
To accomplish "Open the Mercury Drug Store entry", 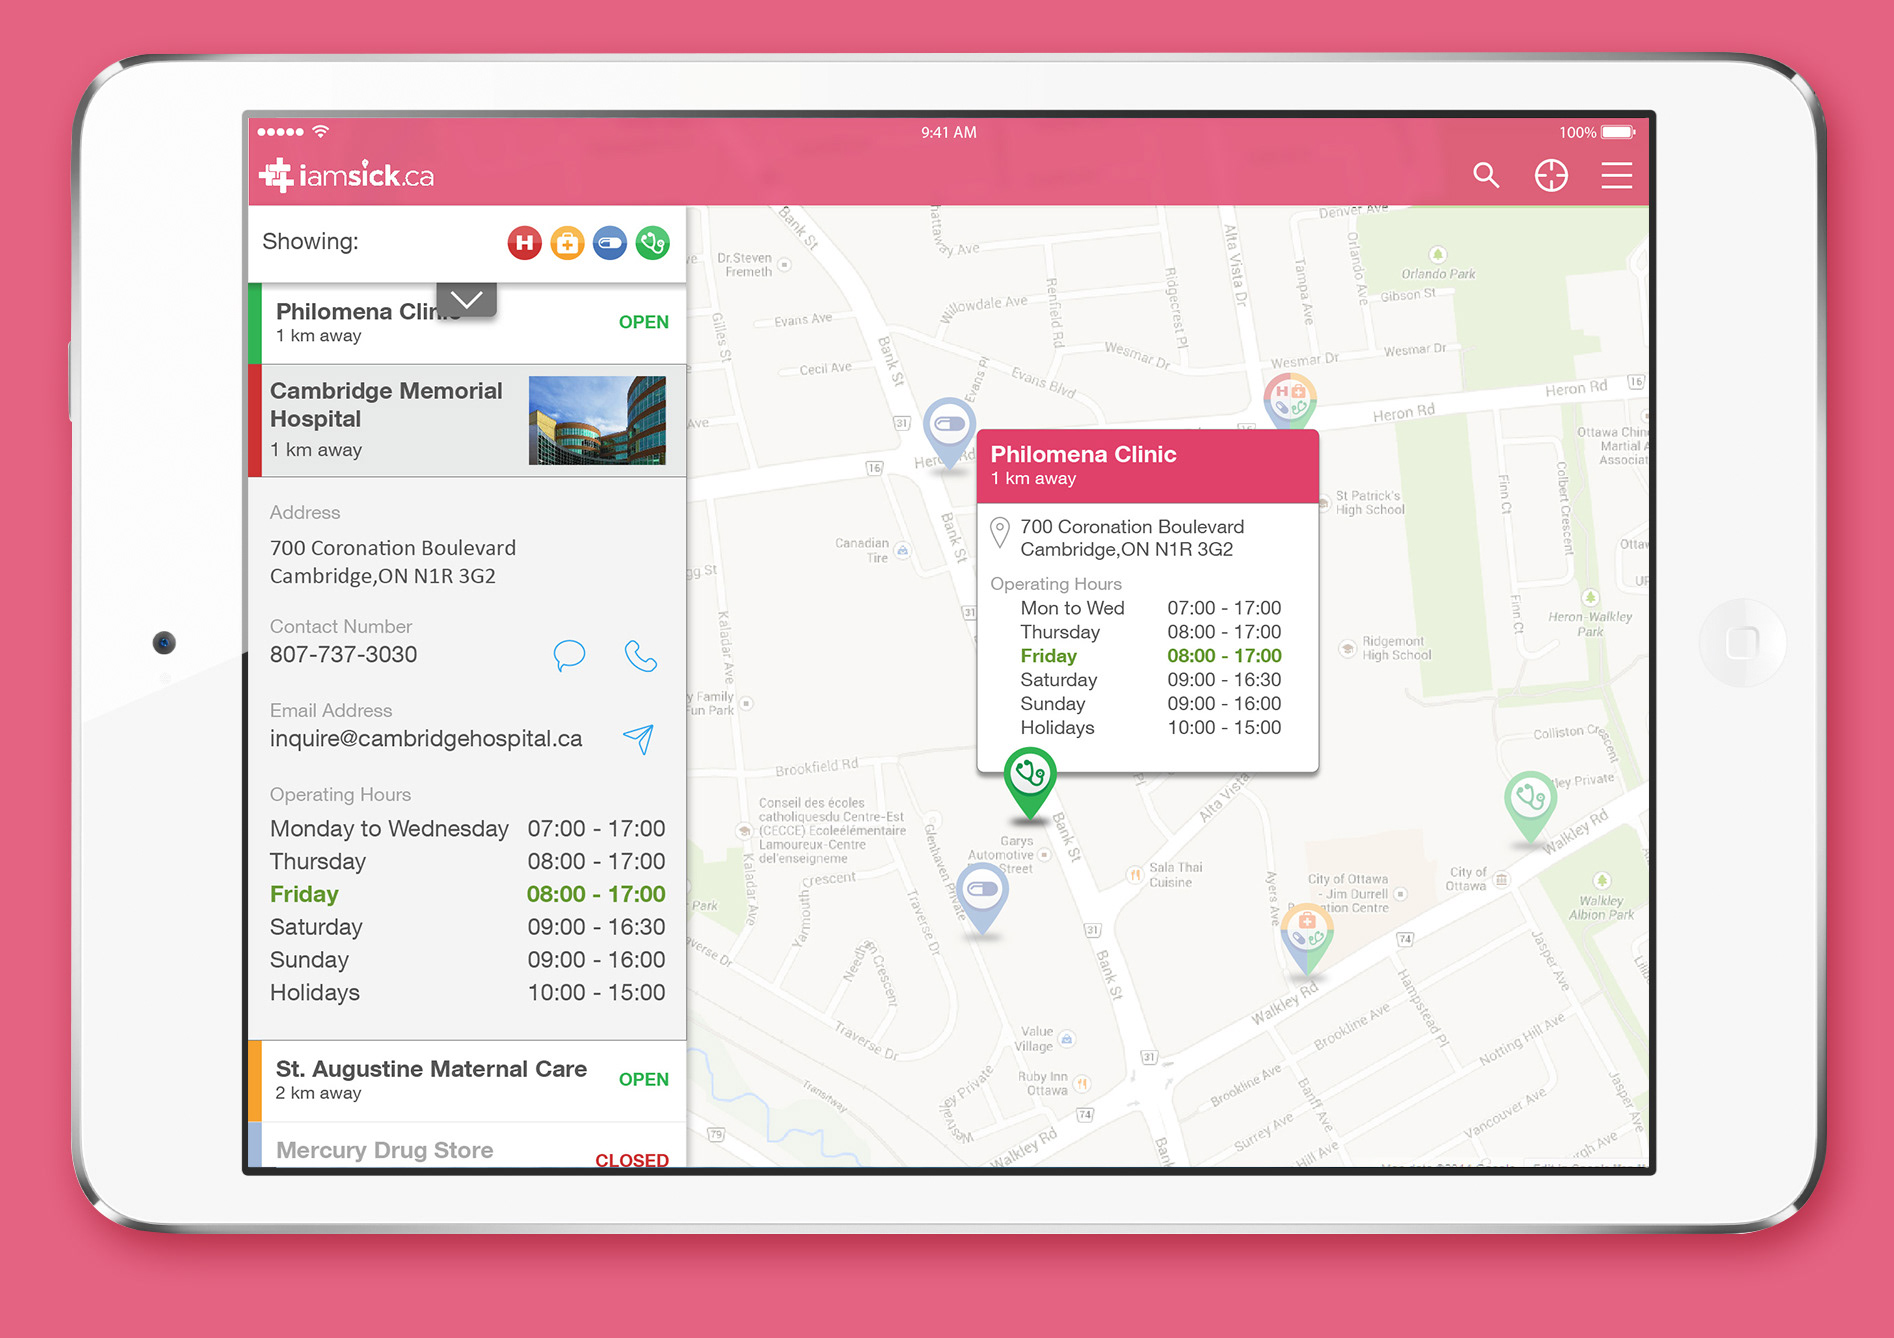I will point(467,1146).
